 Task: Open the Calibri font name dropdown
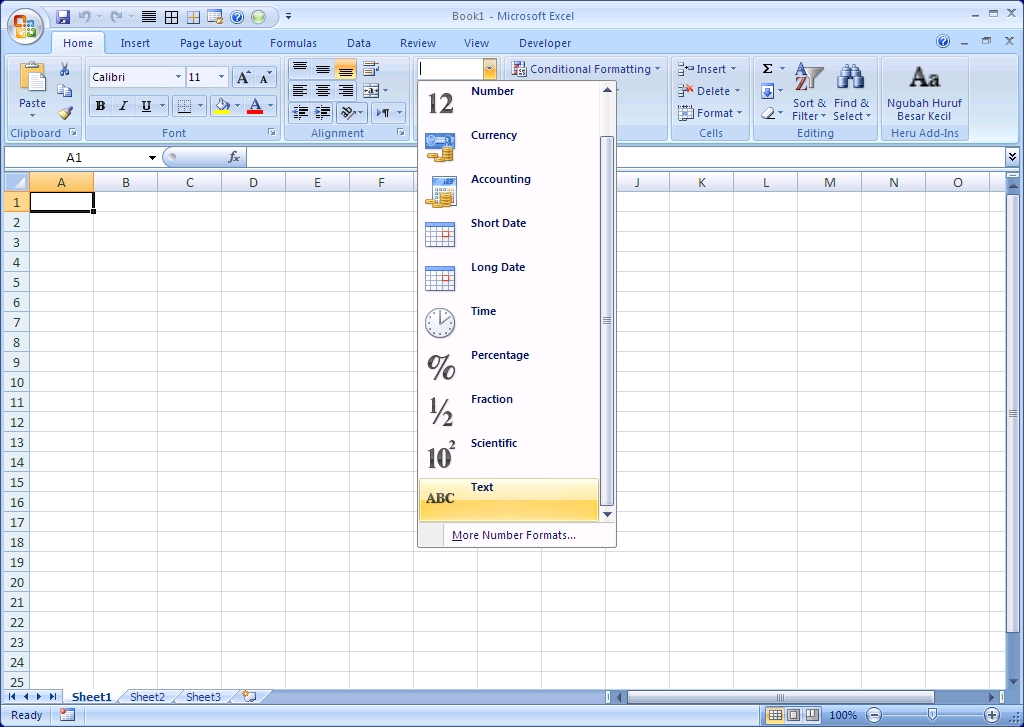(x=178, y=77)
